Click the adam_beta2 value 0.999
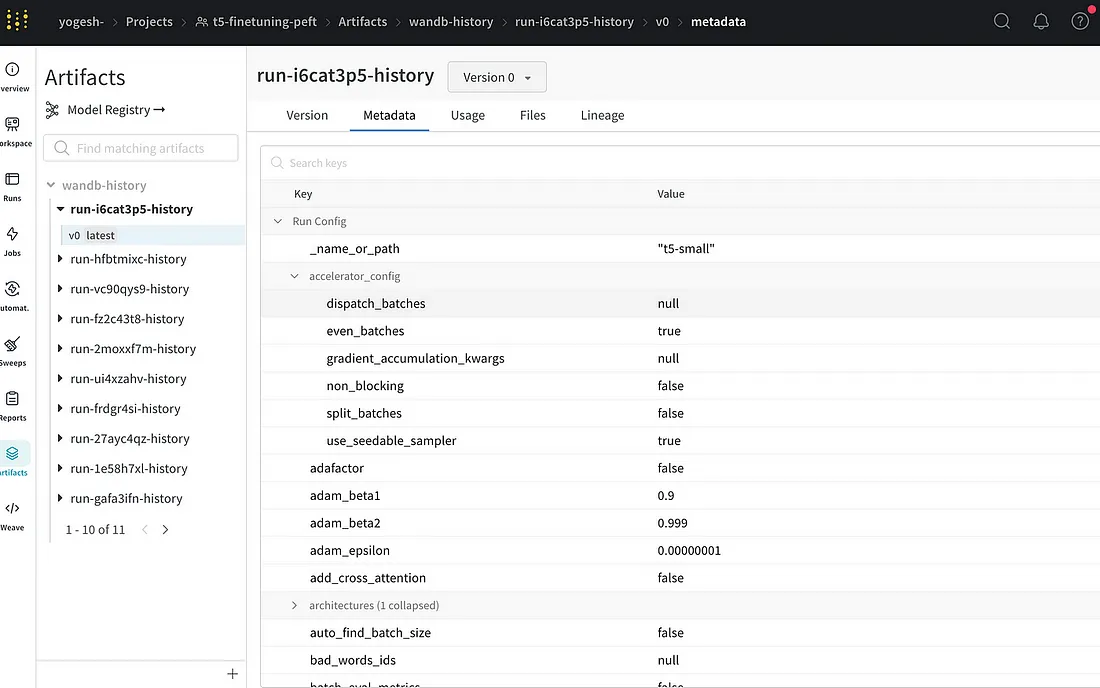Screen dimensions: 1100x688 click(672, 523)
